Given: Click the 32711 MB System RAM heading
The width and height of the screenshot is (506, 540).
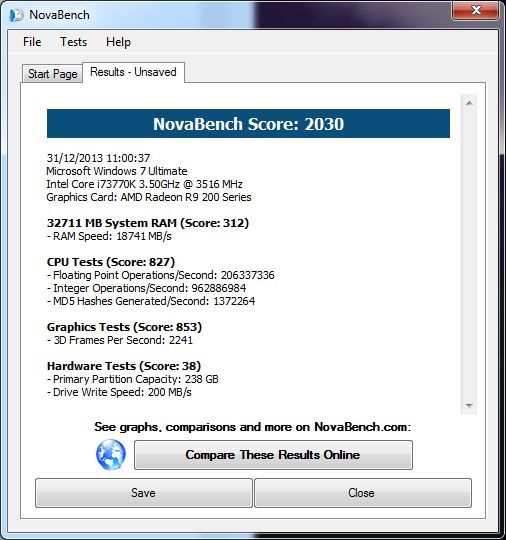Looking at the screenshot, I should [148, 223].
